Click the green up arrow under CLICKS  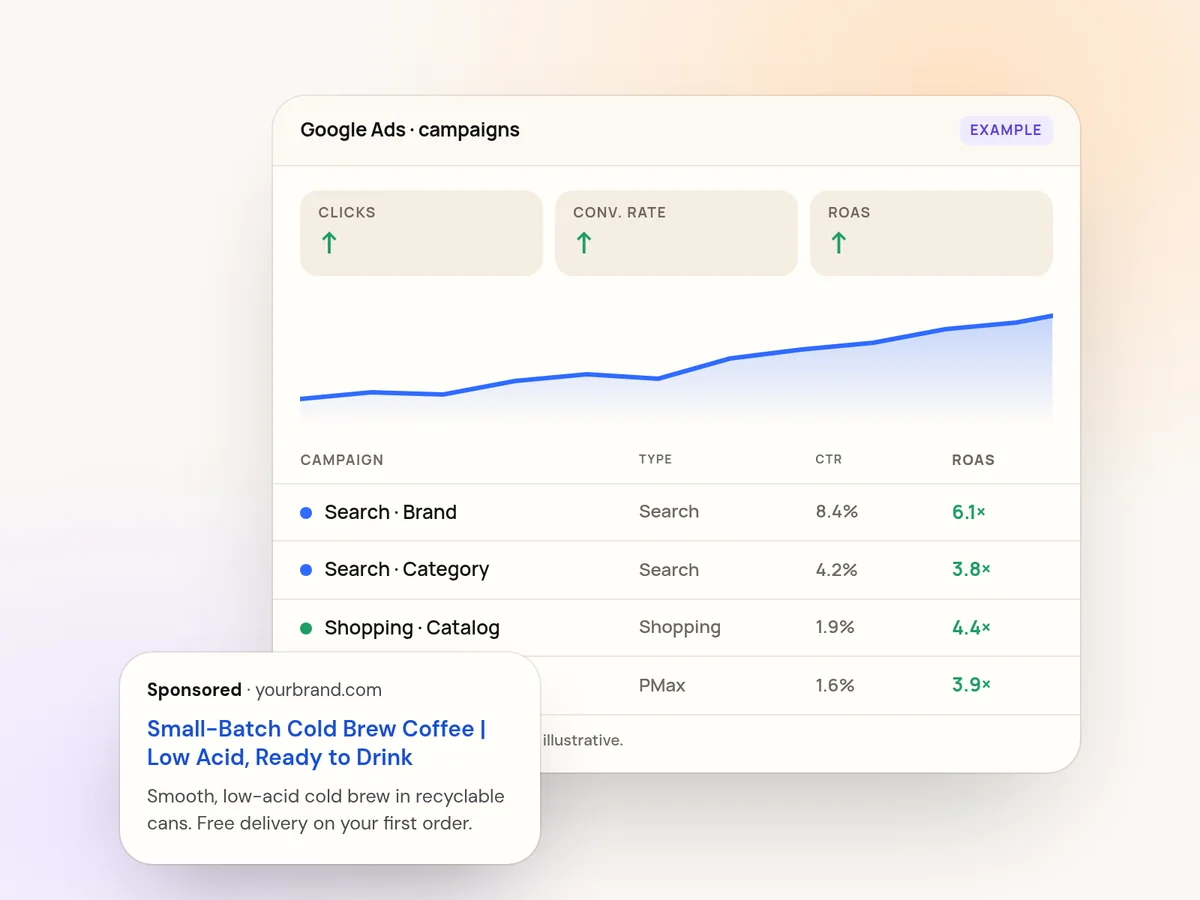point(329,242)
